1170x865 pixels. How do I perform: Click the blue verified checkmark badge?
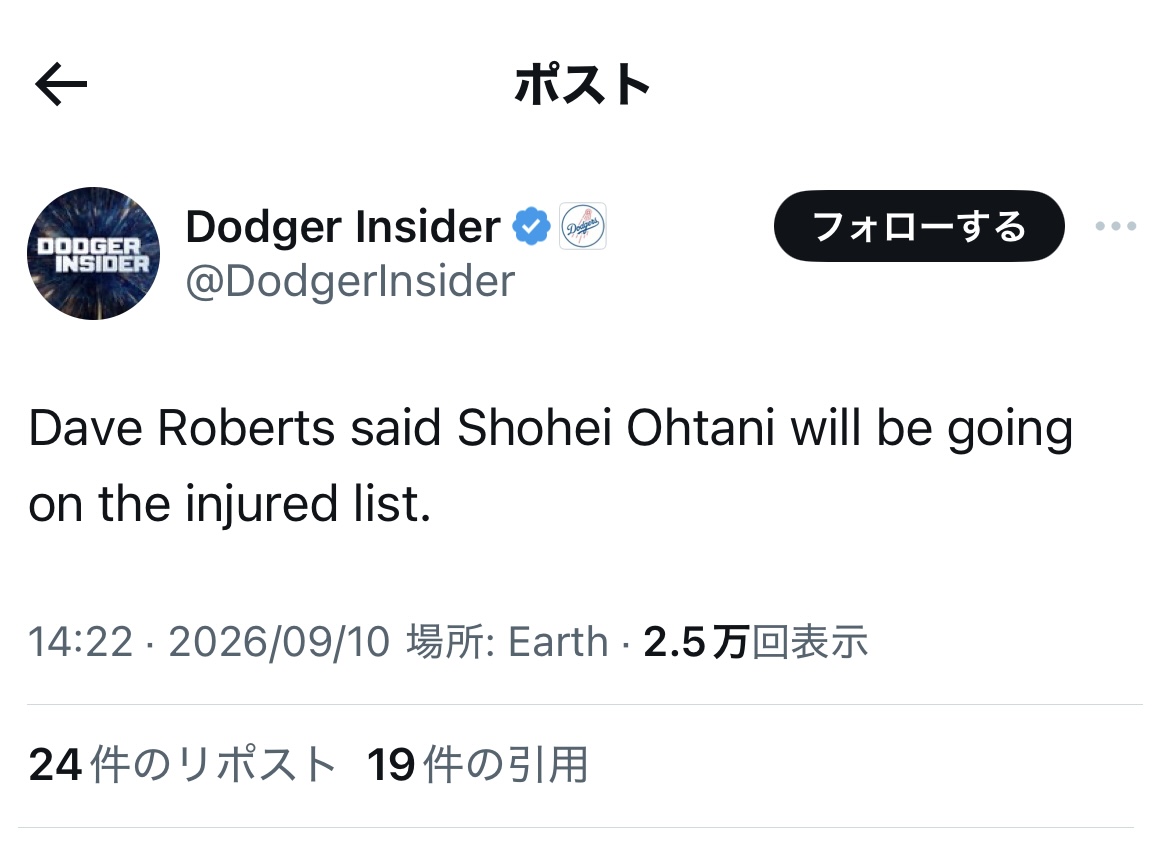(x=531, y=226)
